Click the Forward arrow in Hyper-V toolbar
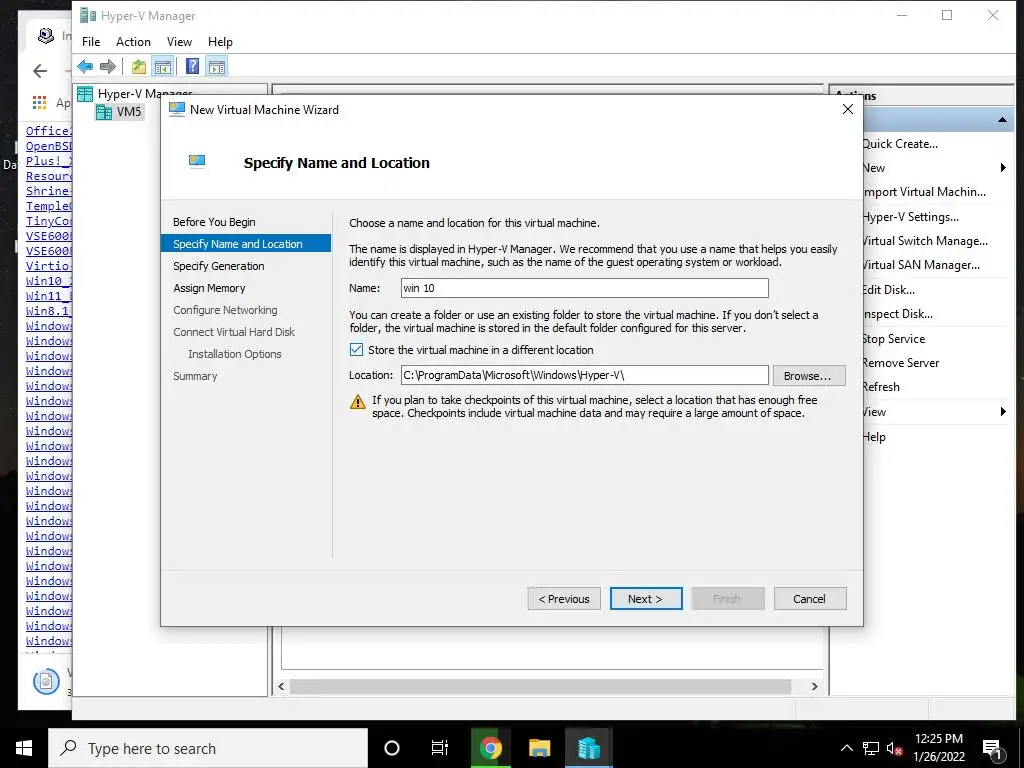The image size is (1024, 768). (x=108, y=66)
